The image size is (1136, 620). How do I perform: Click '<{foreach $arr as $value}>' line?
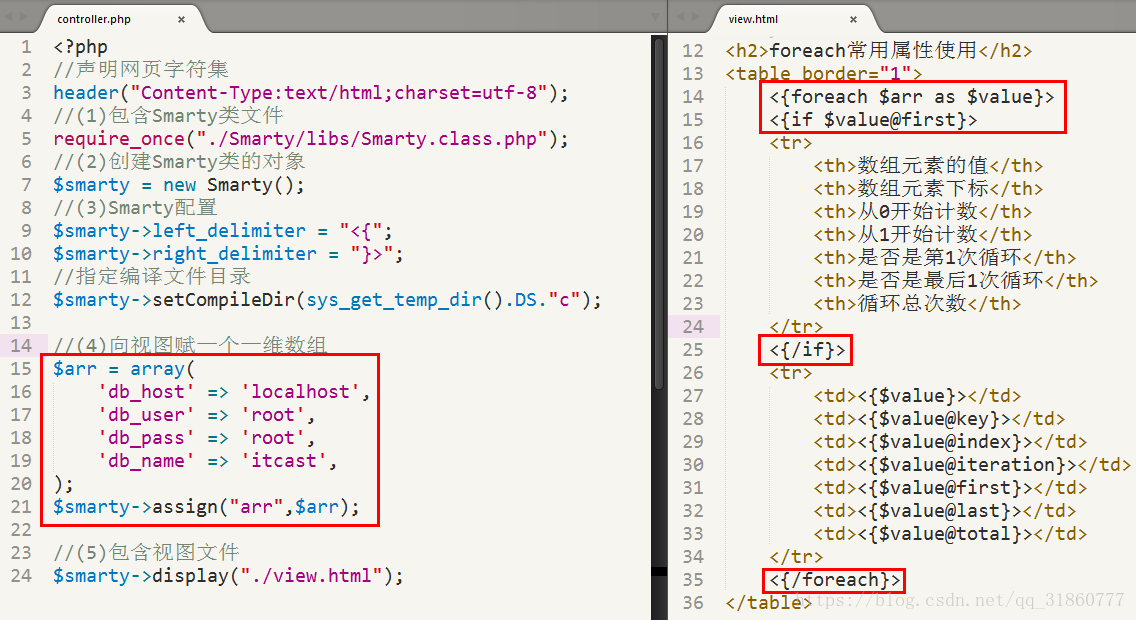(912, 97)
